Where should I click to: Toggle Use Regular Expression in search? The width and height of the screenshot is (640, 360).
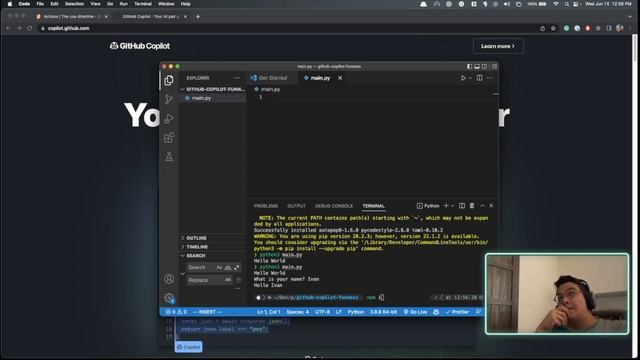tap(236, 268)
